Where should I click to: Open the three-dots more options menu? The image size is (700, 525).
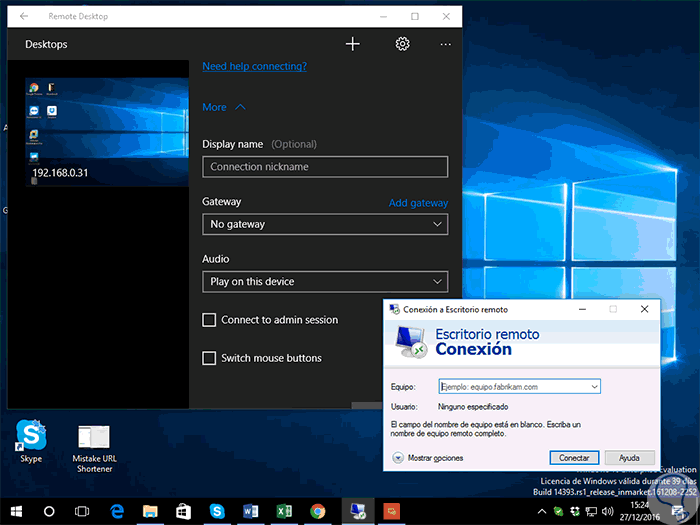445,44
